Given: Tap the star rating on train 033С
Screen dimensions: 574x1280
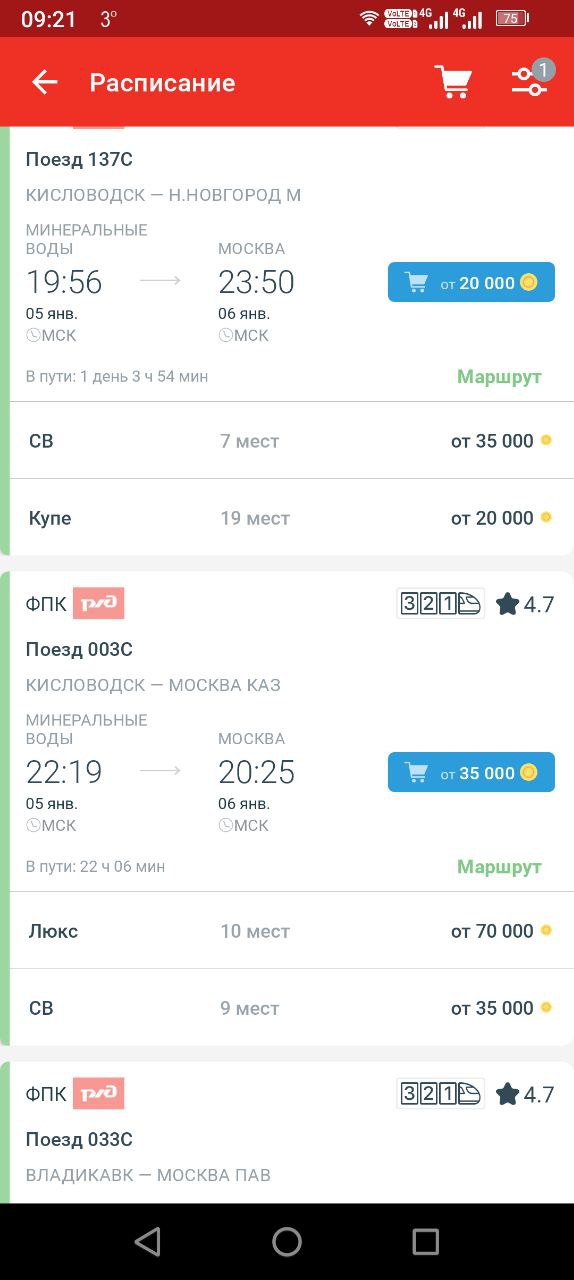Looking at the screenshot, I should [525, 1094].
